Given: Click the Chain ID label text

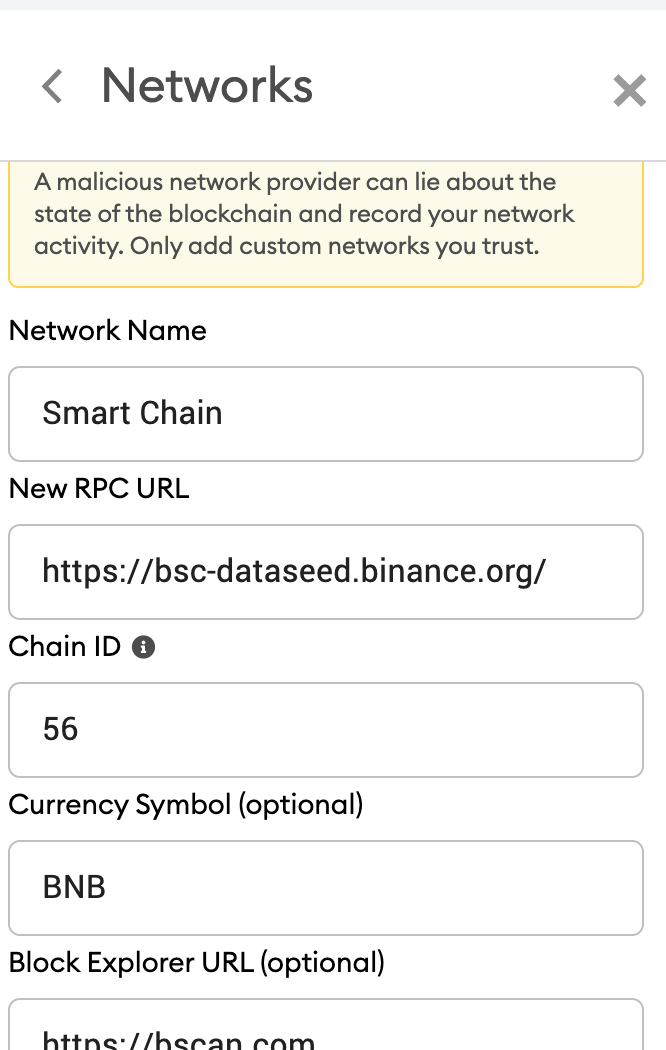Looking at the screenshot, I should pos(65,647).
